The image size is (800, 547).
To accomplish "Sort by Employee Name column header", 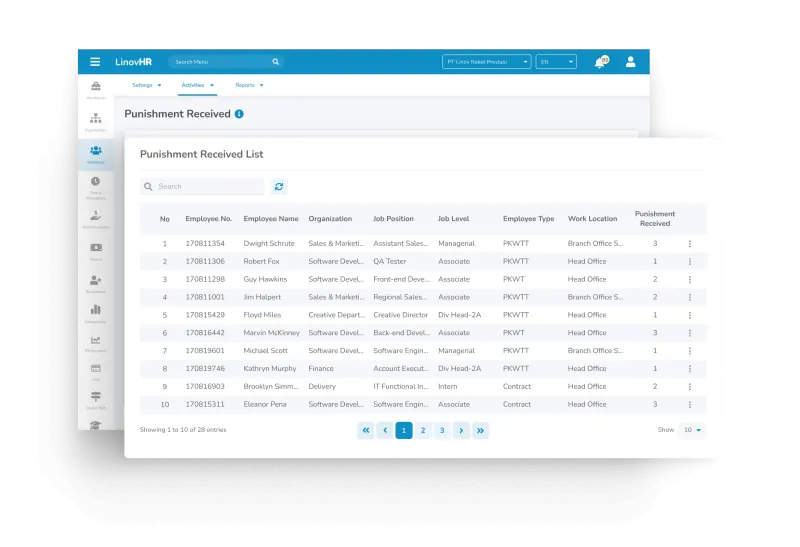I will (271, 218).
